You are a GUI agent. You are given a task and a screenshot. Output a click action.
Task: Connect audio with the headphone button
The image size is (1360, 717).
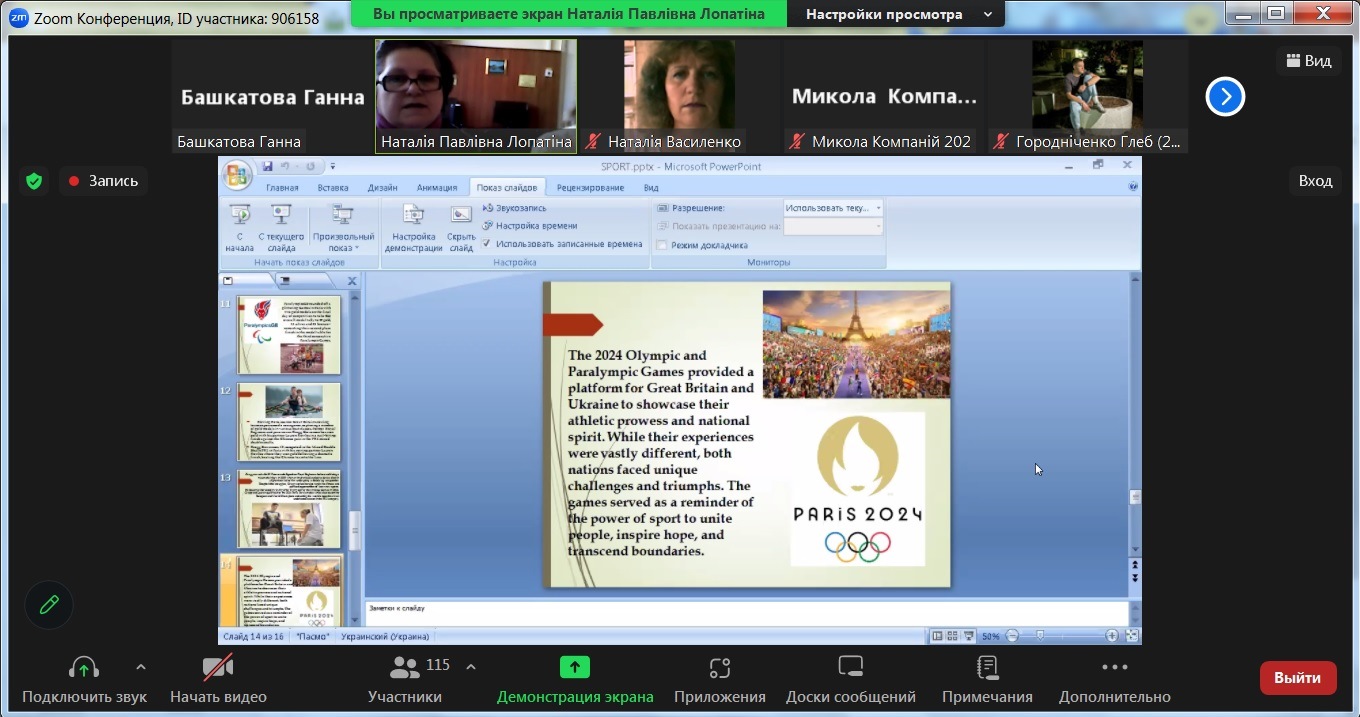pos(84,667)
